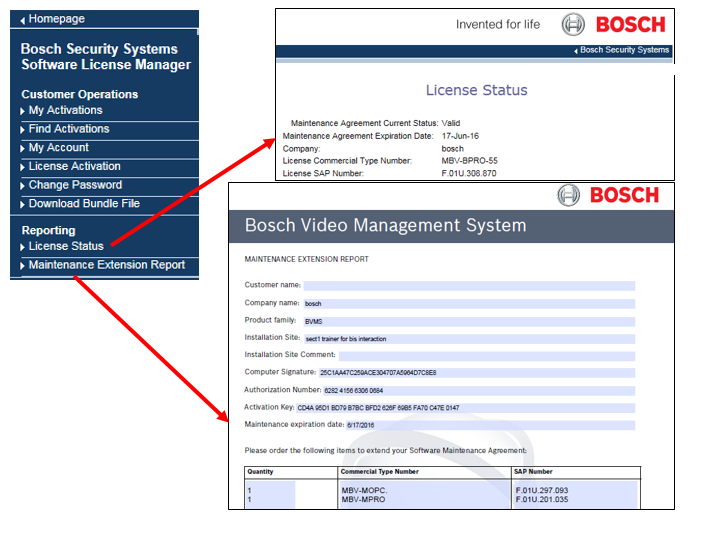Open License Activation page
705x535 pixels.
74,166
